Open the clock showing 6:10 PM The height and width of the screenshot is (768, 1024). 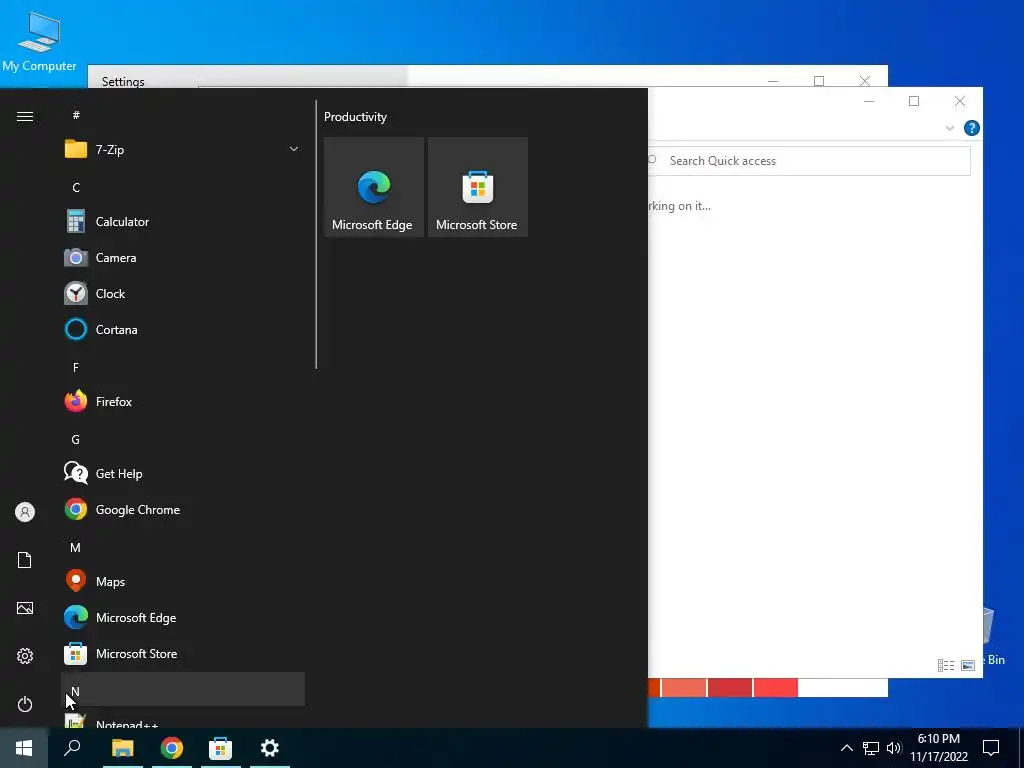[939, 748]
